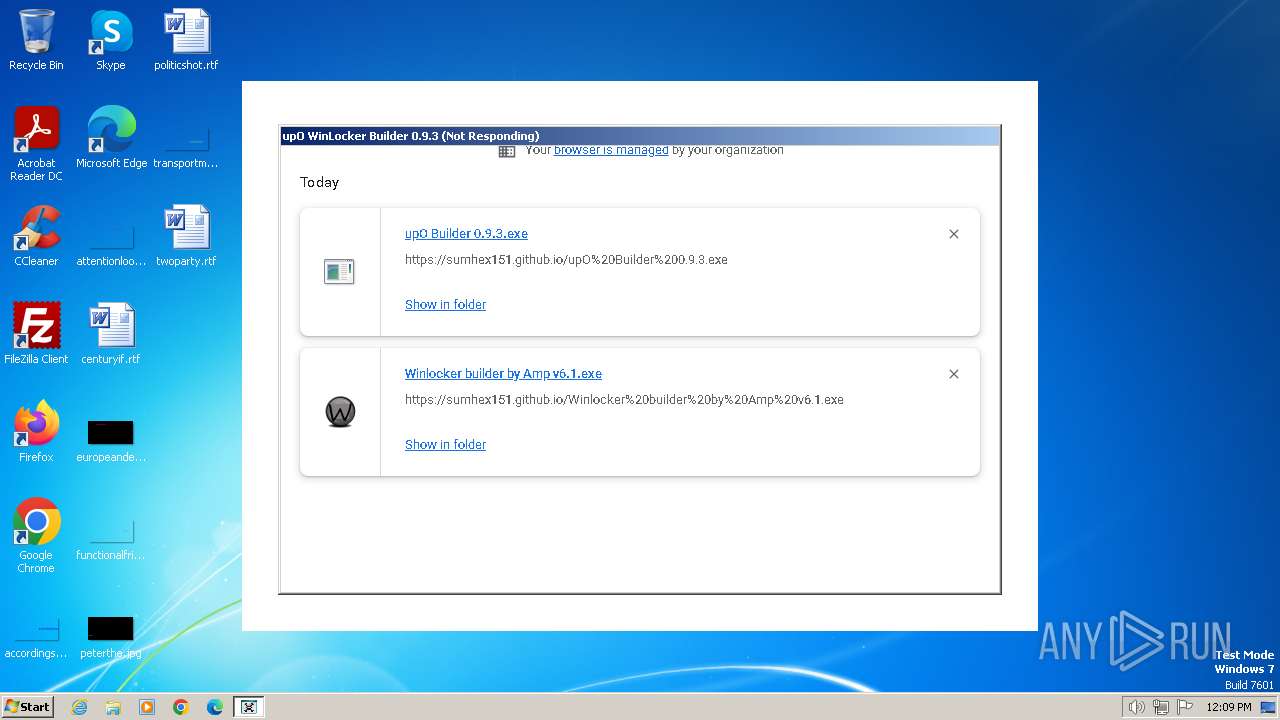Open the Winlocker builder by Amp v6.1.exe link

click(x=503, y=373)
